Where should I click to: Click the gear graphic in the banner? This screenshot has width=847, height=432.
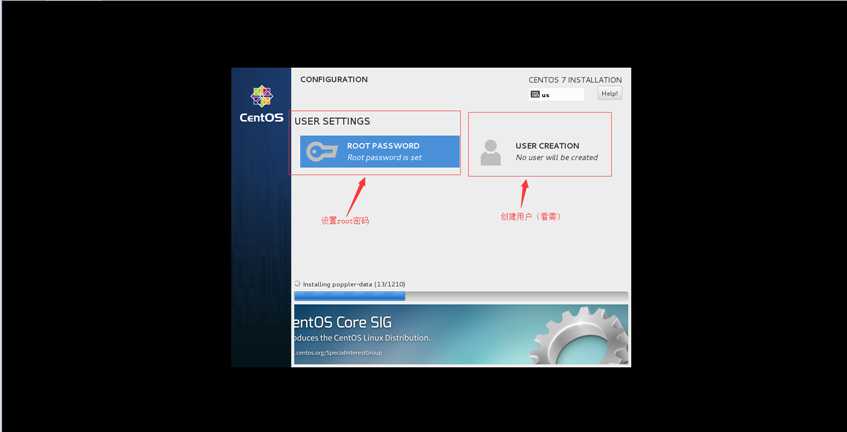pos(580,335)
